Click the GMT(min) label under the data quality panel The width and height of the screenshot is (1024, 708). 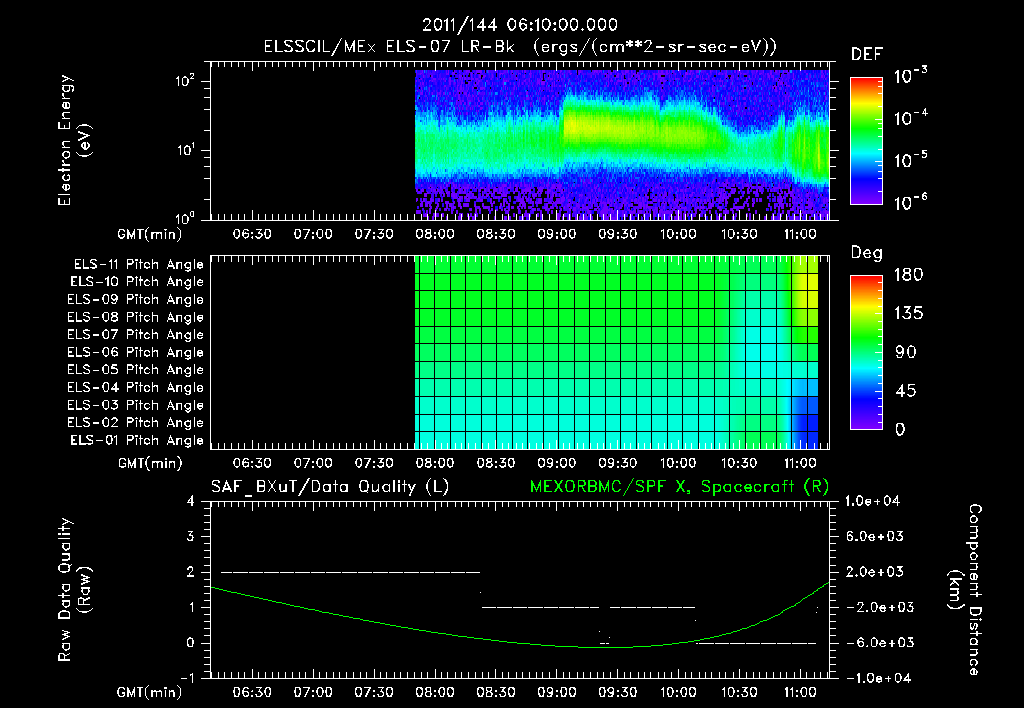150,692
